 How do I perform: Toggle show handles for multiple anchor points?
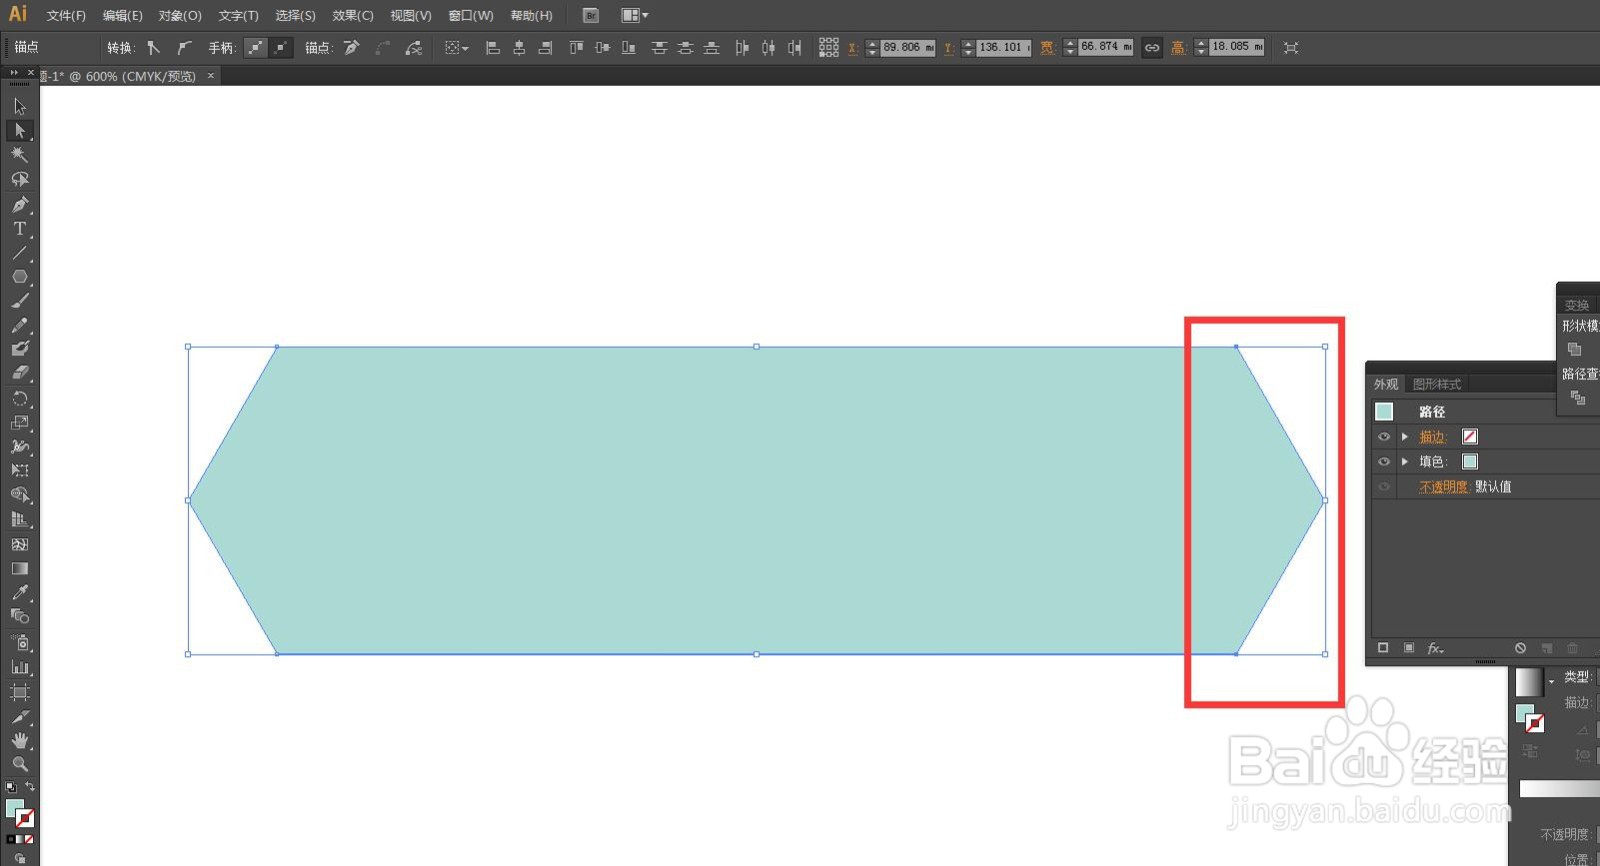[256, 47]
